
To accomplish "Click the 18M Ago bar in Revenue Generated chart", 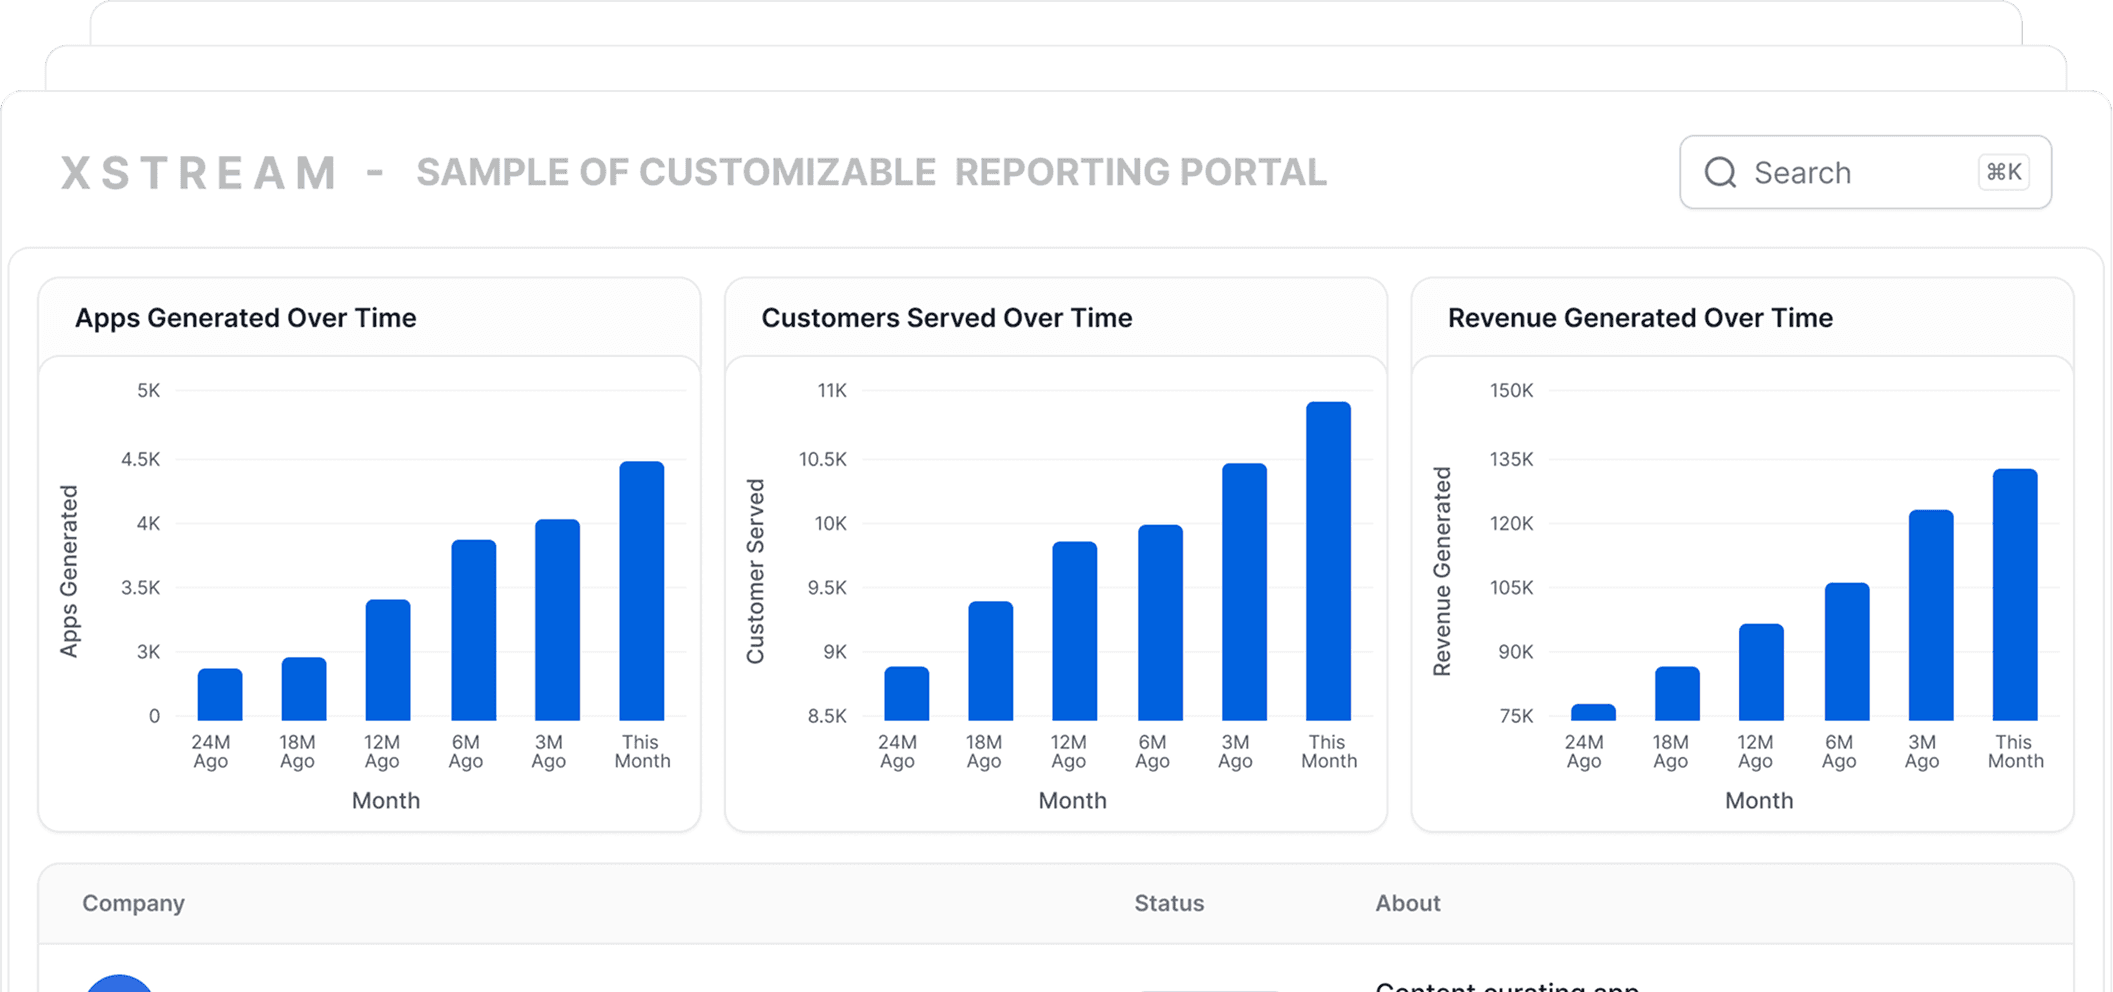I will point(1678,693).
